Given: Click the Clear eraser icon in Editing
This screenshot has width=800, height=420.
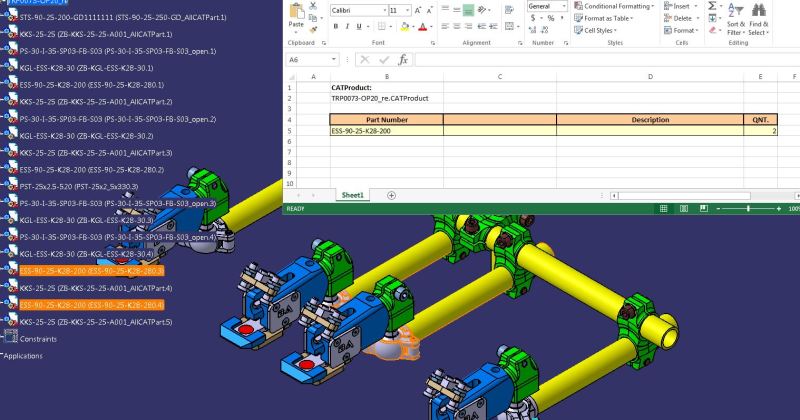Looking at the screenshot, I should pos(712,30).
